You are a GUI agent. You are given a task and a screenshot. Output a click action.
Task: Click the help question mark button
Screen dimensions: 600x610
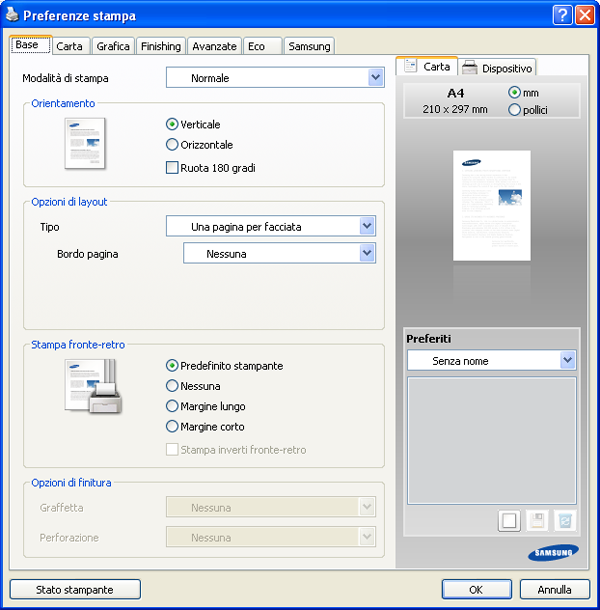(x=562, y=15)
